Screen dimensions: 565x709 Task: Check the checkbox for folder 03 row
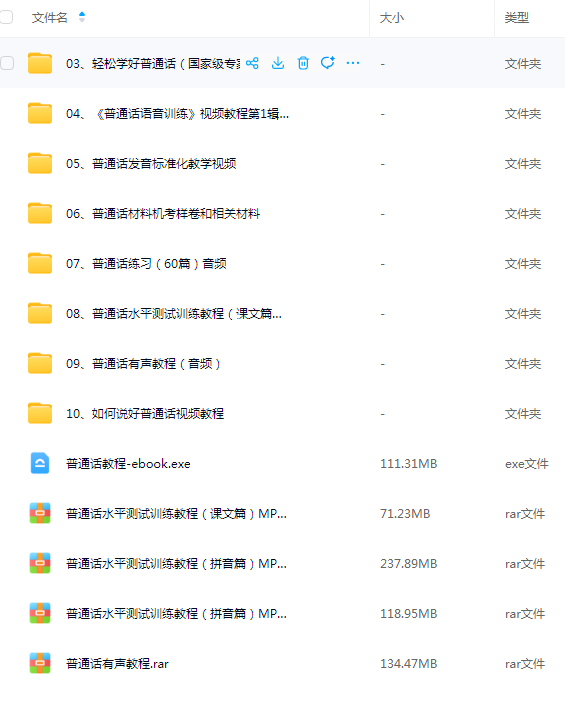[x=7, y=63]
